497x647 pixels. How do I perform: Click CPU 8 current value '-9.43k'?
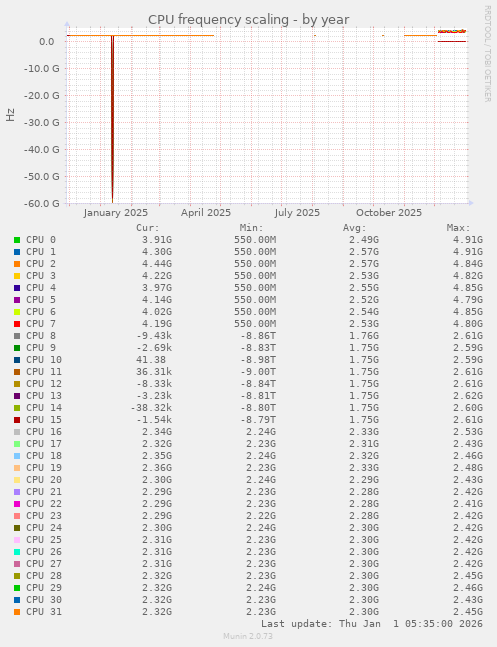tap(154, 336)
